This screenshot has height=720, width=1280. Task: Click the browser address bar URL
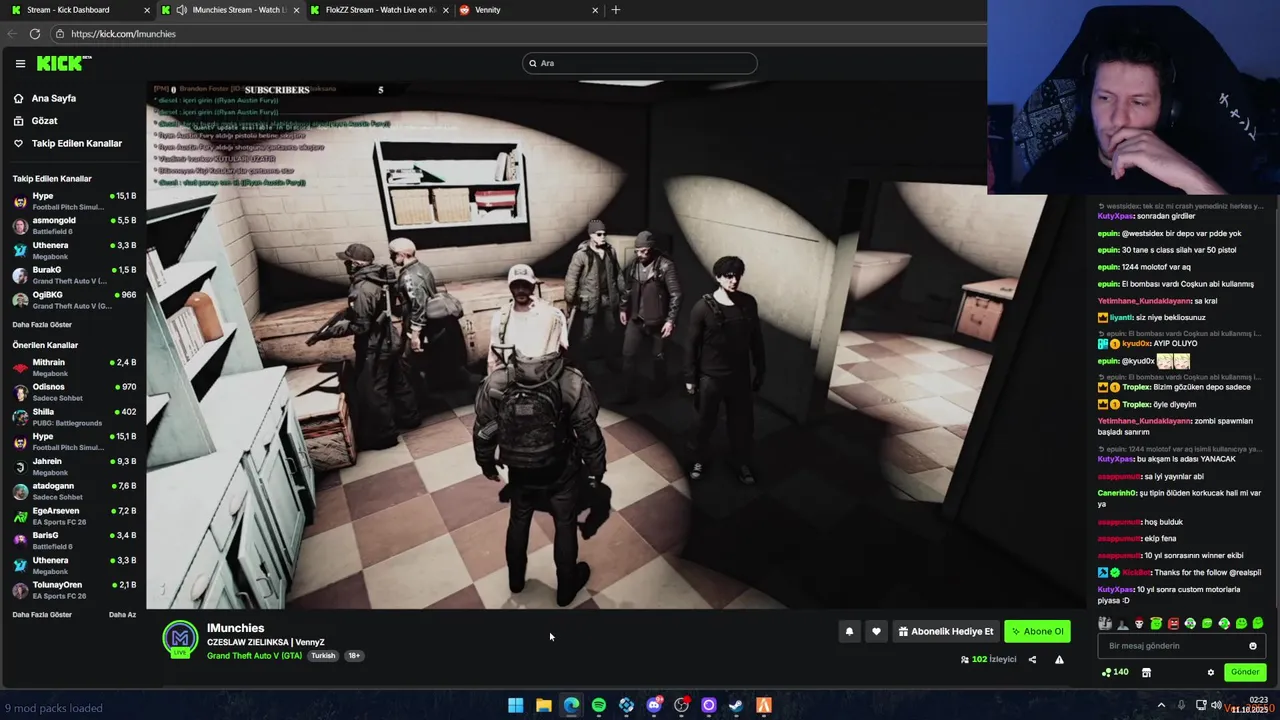tap(123, 33)
